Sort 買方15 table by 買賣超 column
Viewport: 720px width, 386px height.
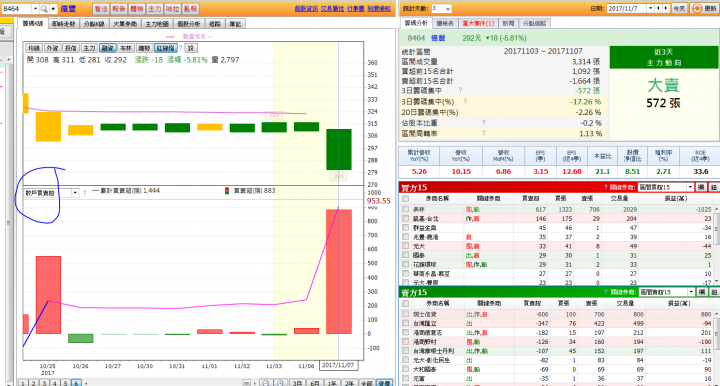tap(530, 199)
